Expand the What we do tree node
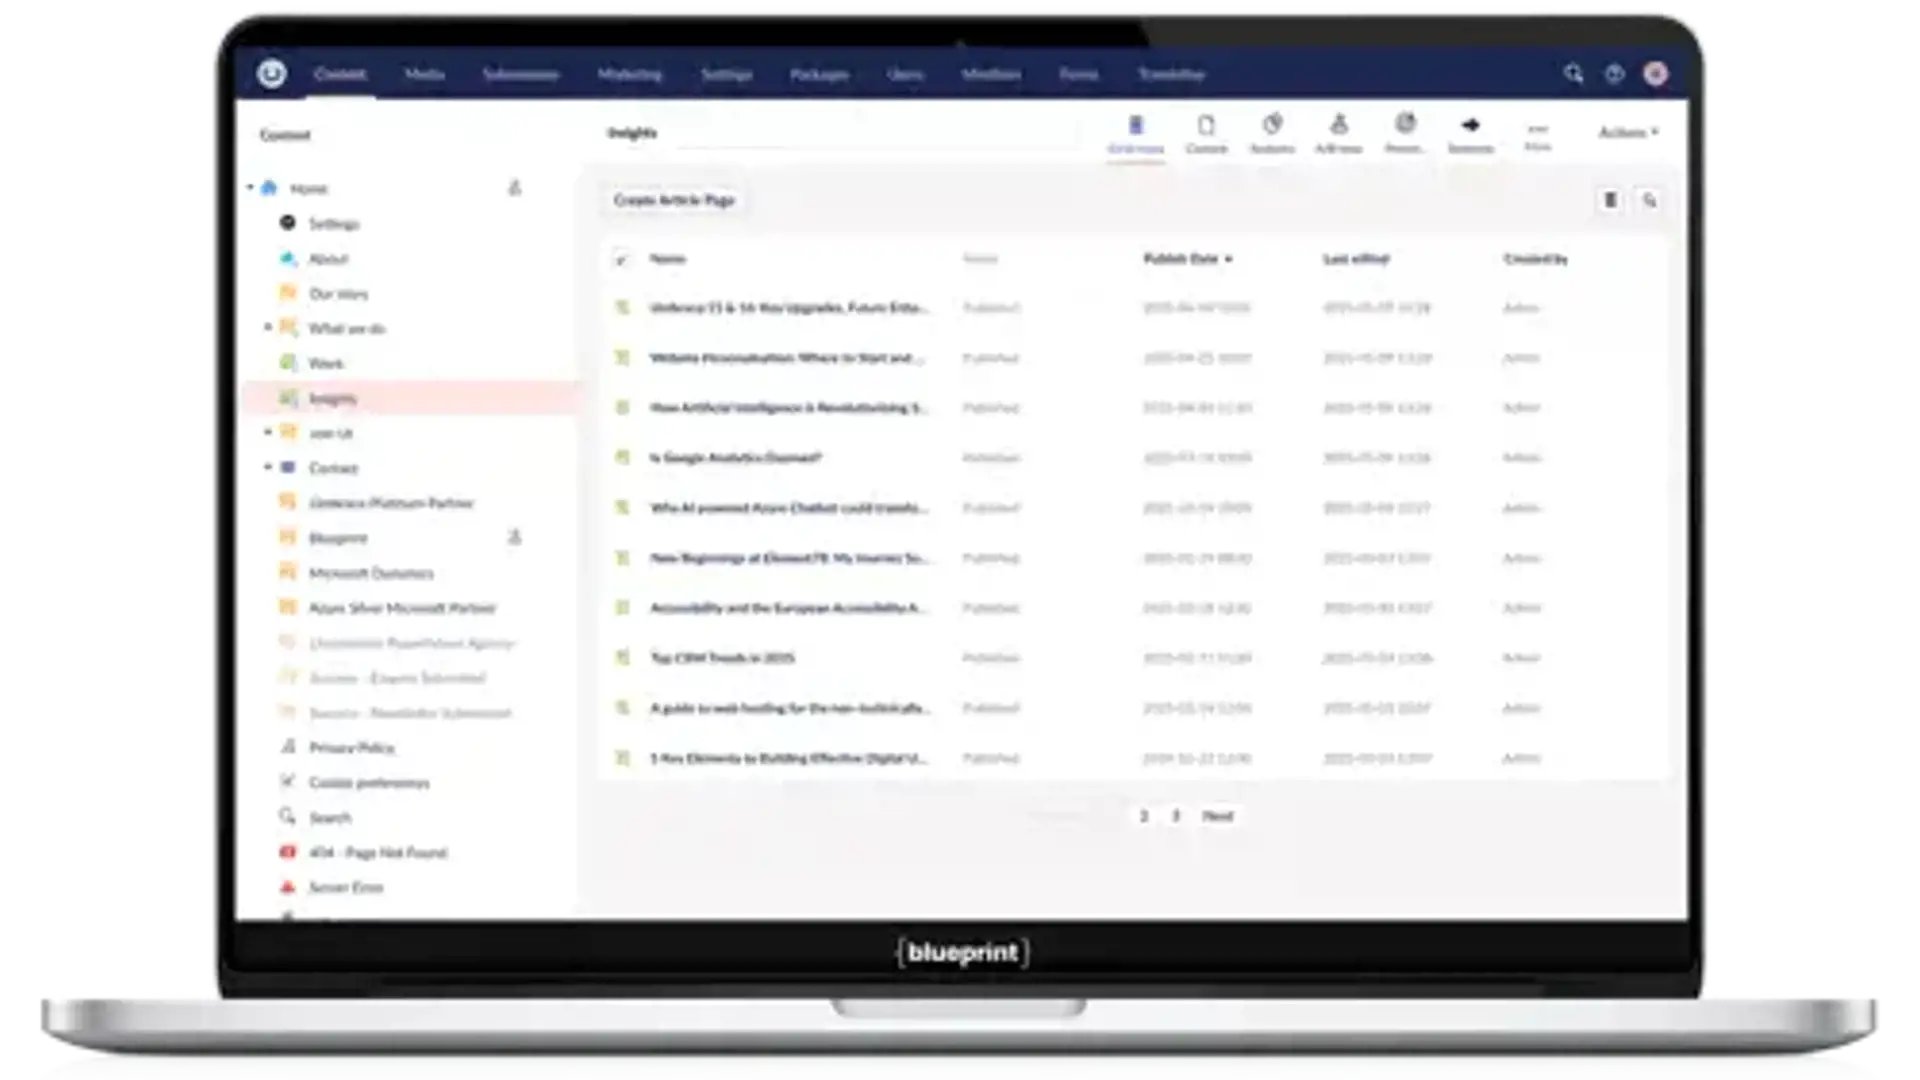The image size is (1920, 1080). coord(267,328)
